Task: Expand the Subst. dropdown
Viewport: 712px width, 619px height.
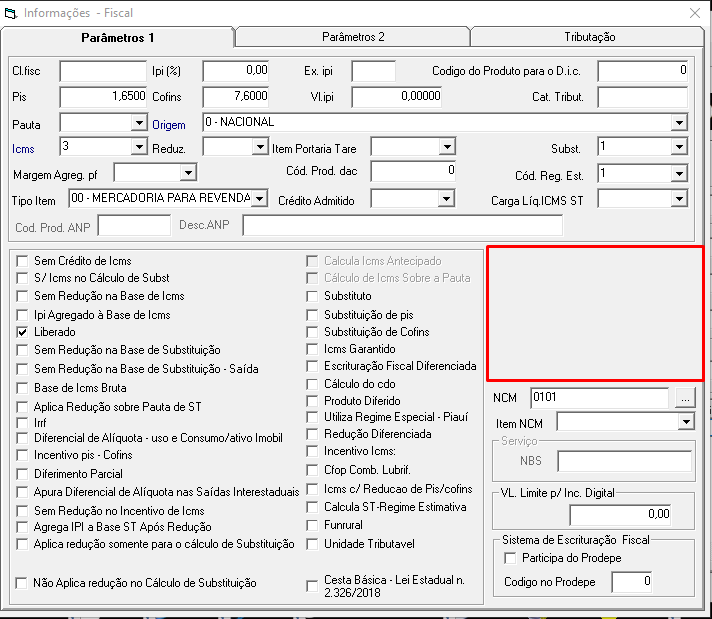Action: (x=679, y=147)
